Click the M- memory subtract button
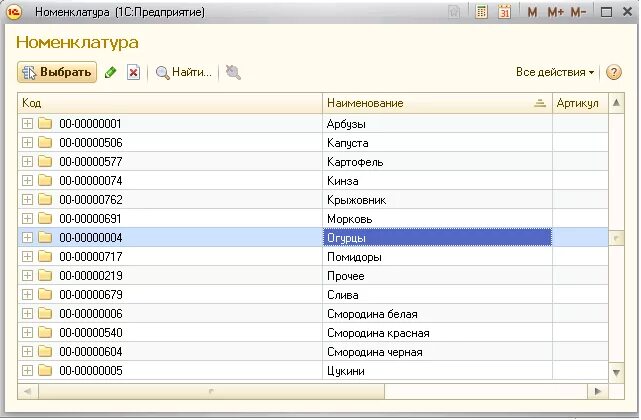This screenshot has width=641, height=420. click(x=578, y=12)
